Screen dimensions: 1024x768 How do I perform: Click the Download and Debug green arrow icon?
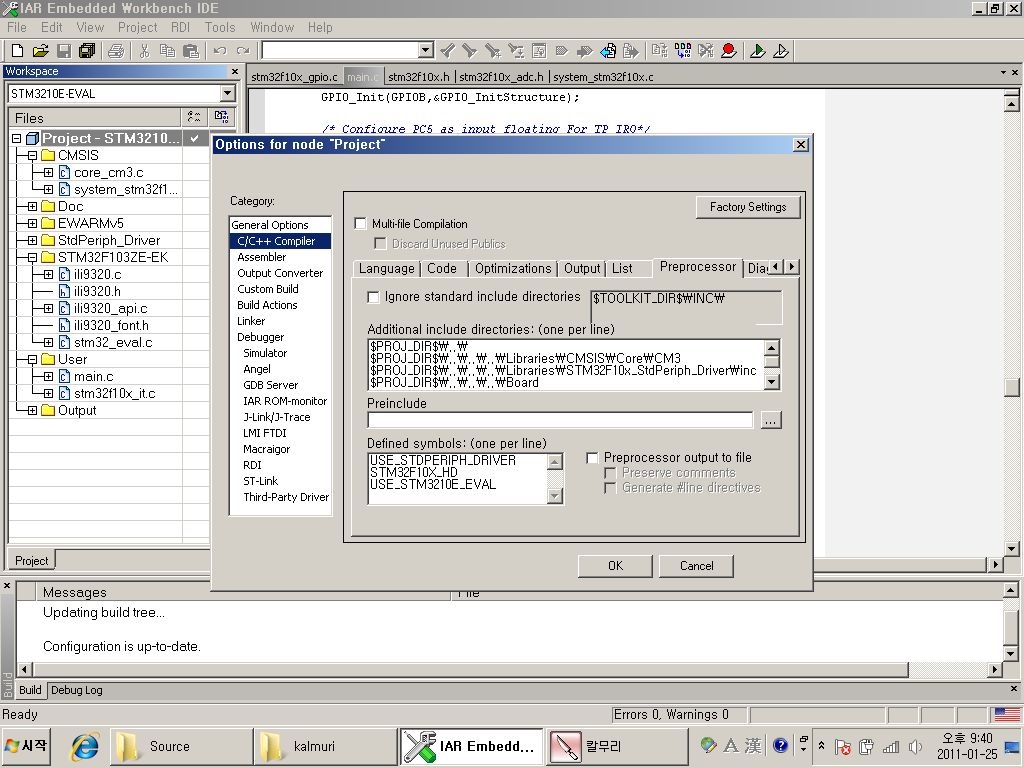pyautogui.click(x=758, y=50)
